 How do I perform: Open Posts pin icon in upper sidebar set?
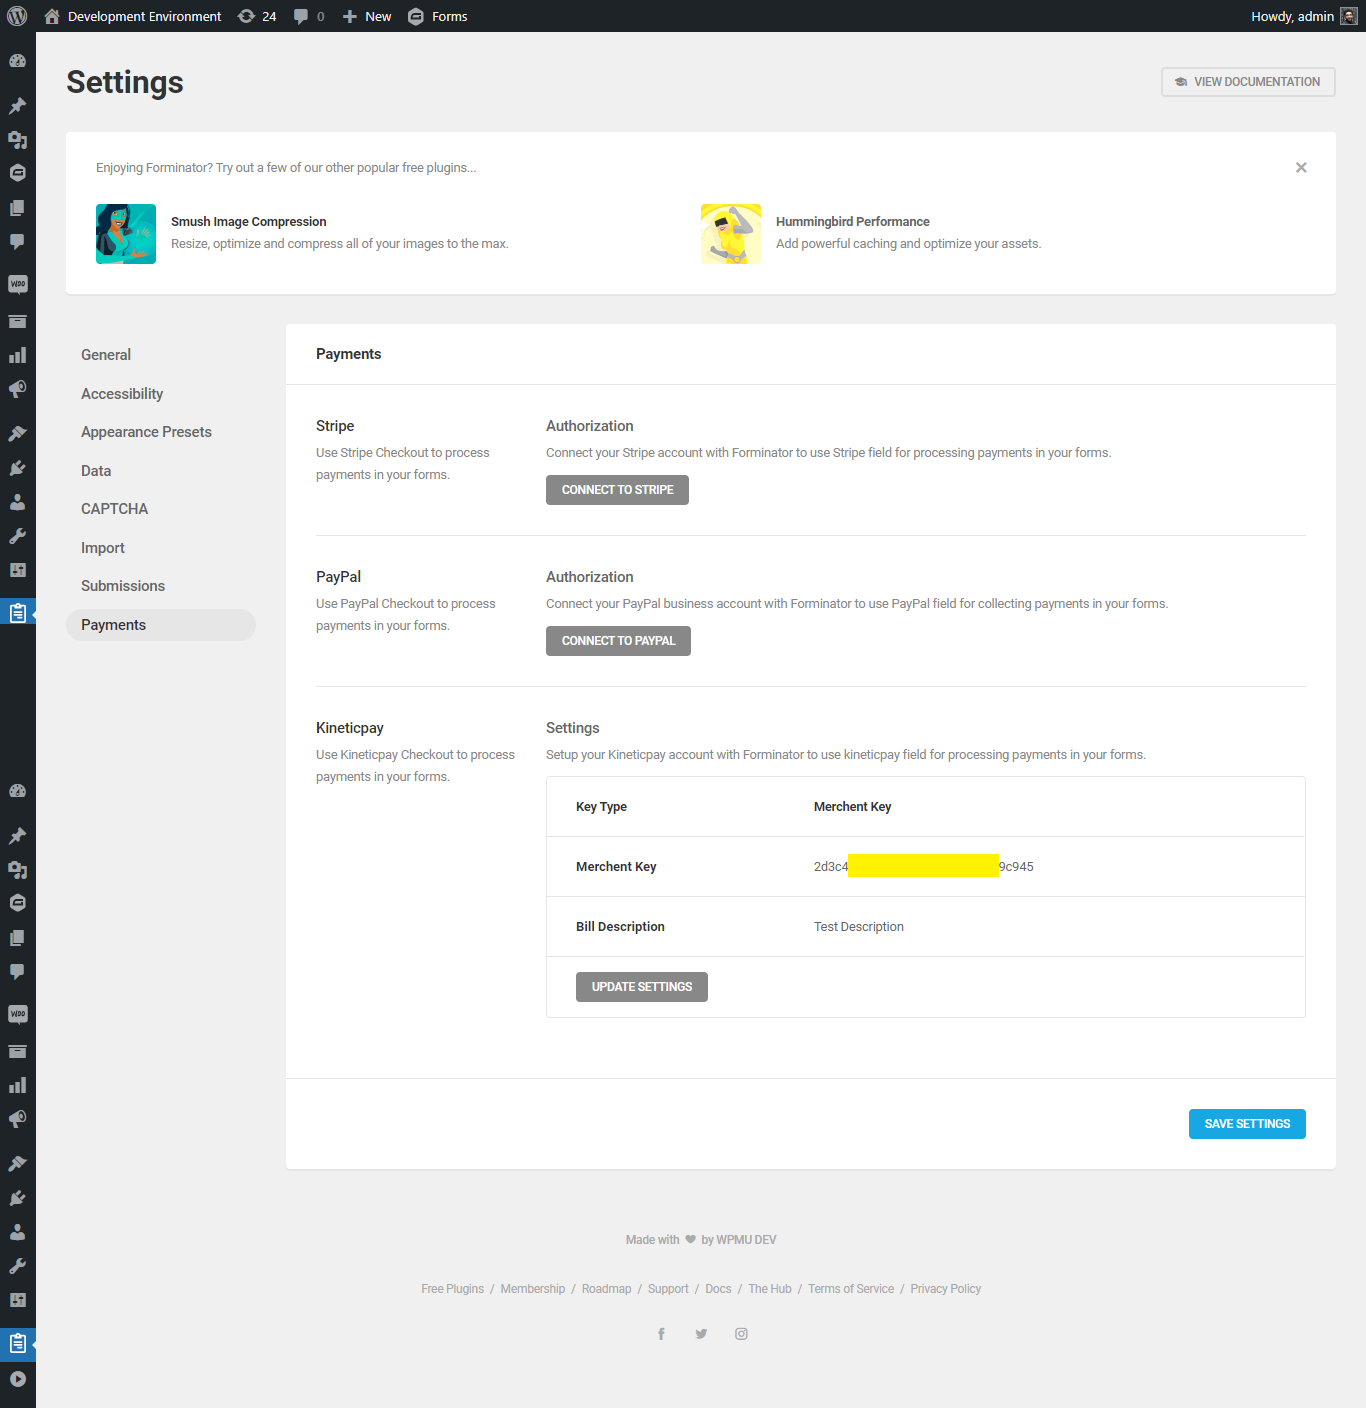pos(17,106)
